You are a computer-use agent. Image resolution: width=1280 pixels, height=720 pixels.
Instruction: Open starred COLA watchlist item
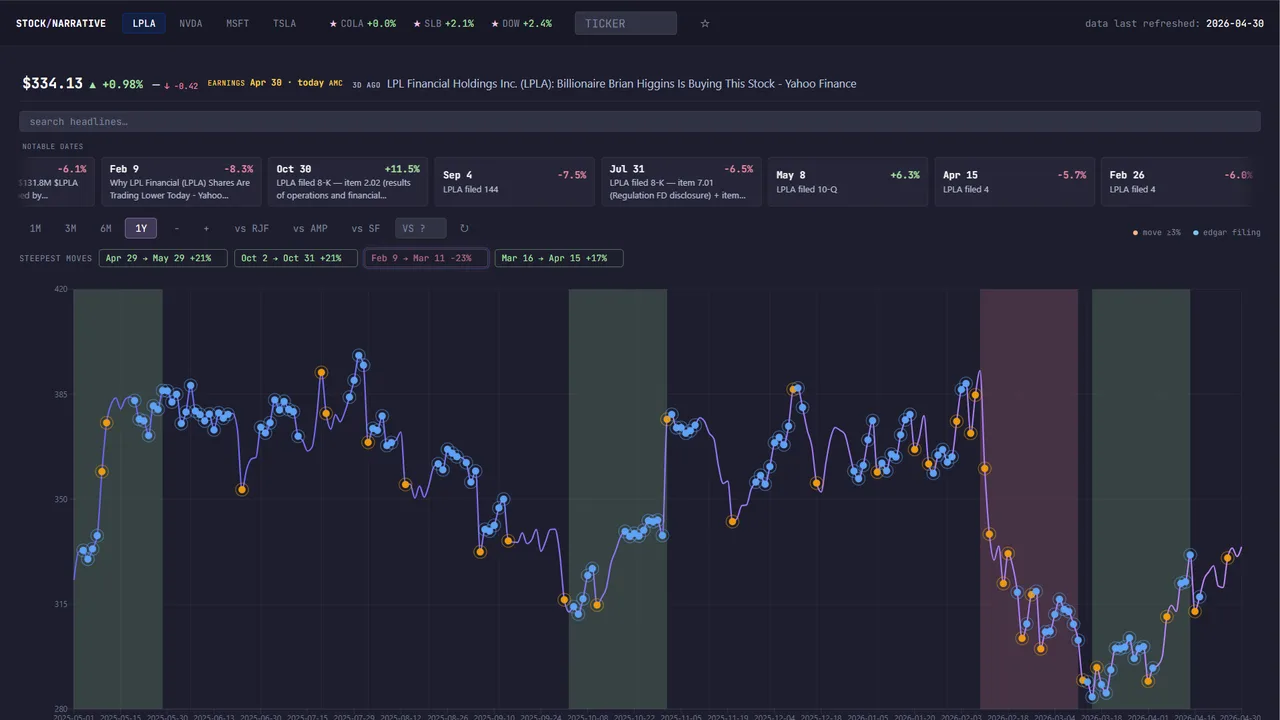(x=362, y=23)
